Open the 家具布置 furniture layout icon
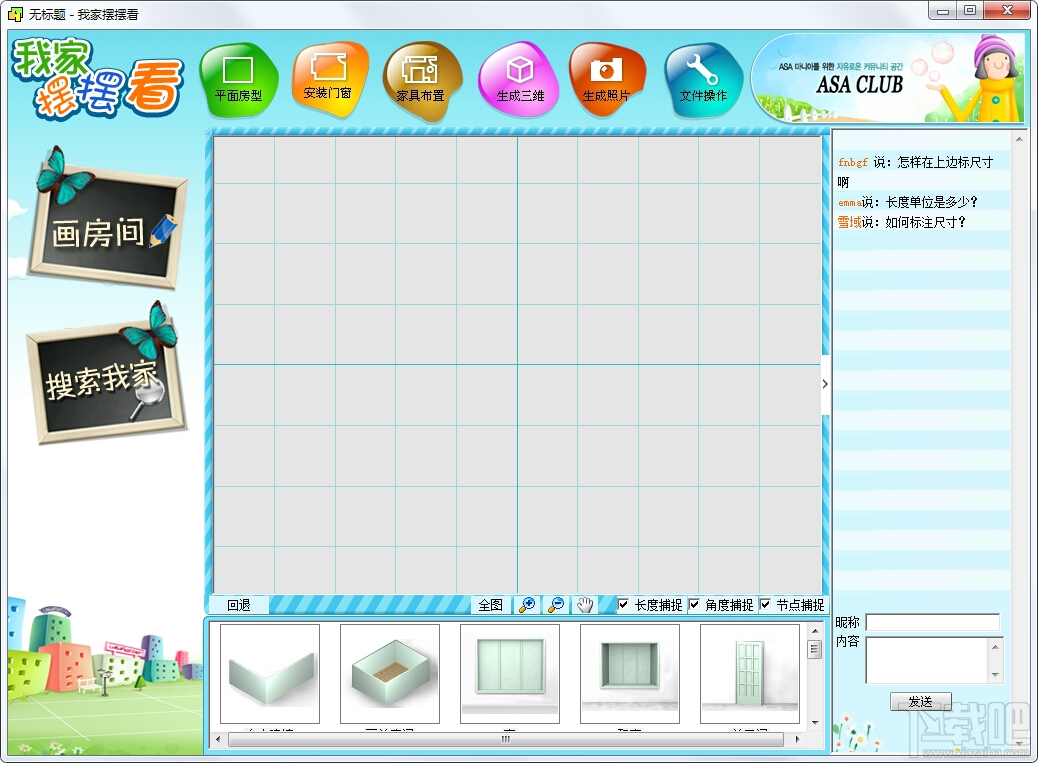Image resolution: width=1038 pixels, height=763 pixels. tap(421, 81)
